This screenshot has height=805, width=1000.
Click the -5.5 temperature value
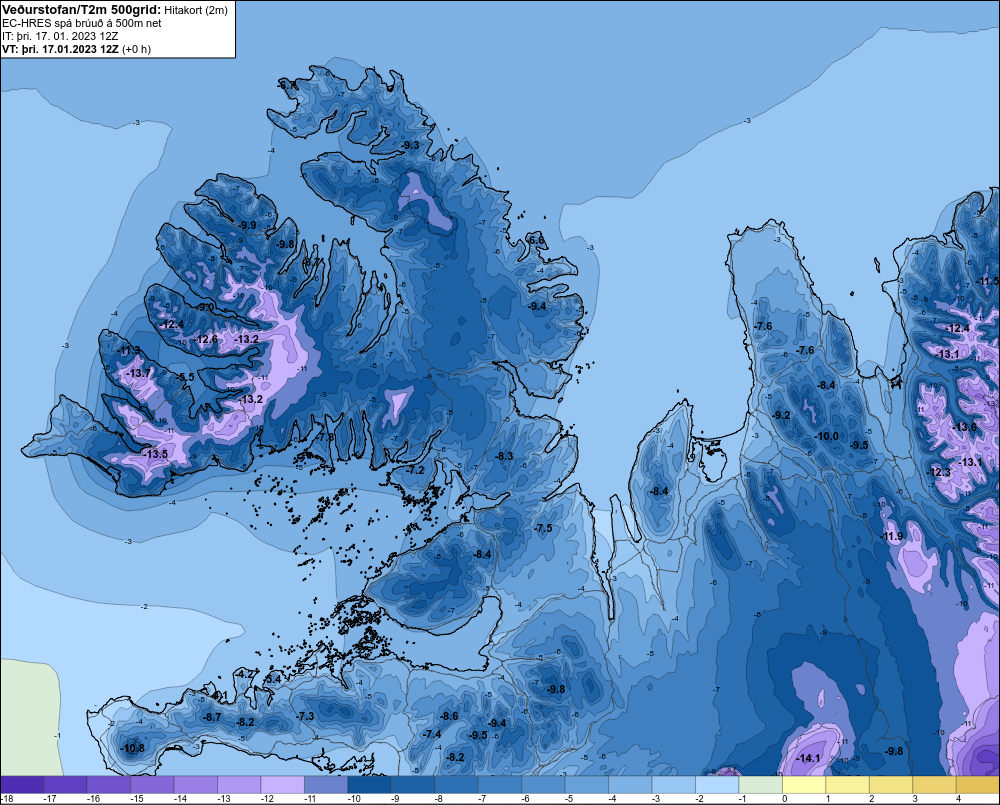click(x=185, y=377)
